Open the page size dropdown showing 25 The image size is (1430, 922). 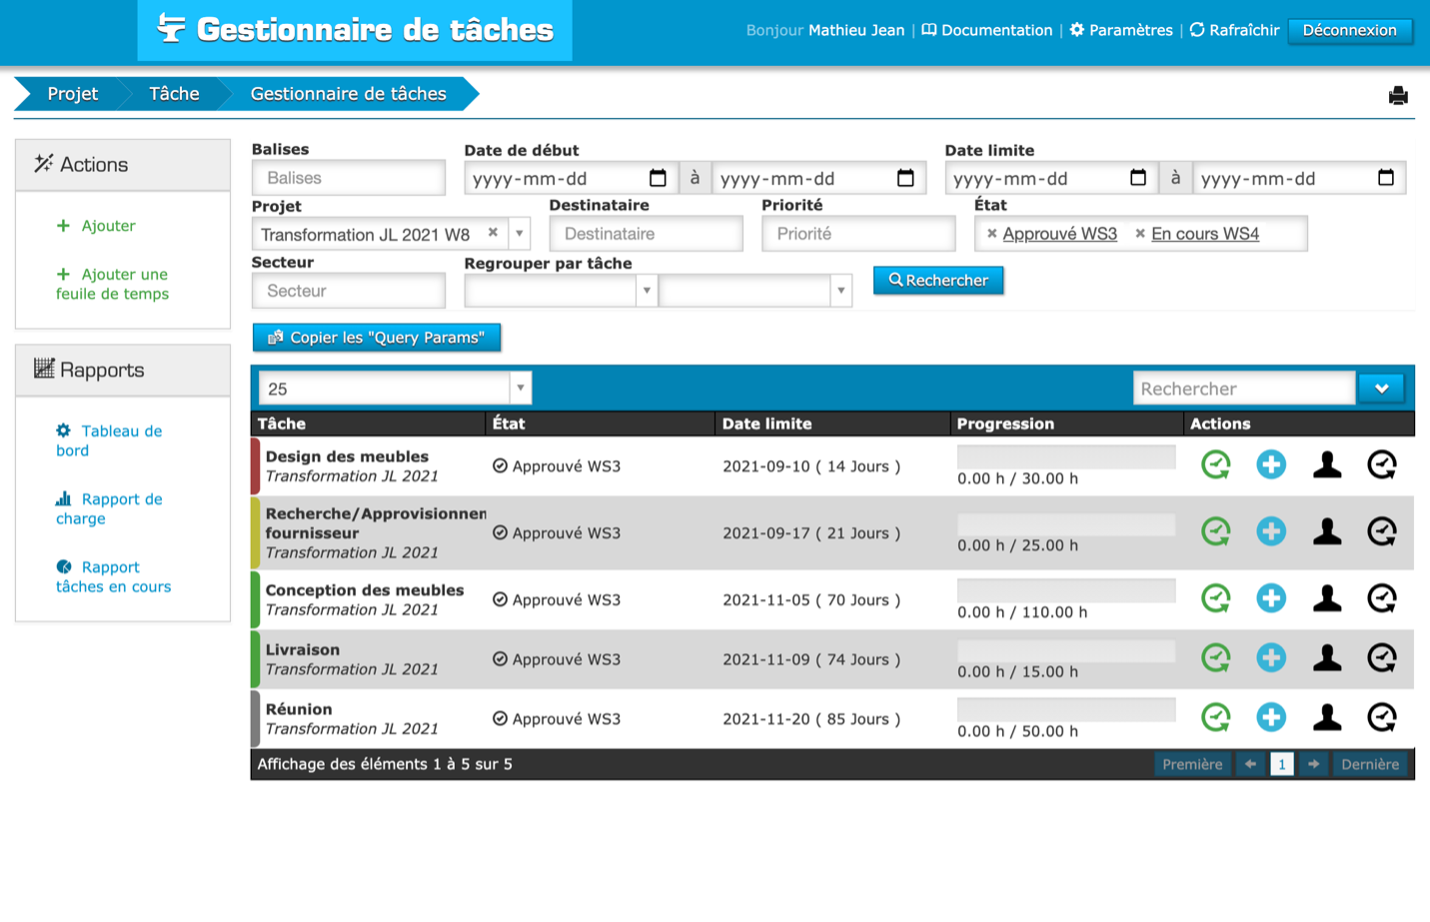[520, 388]
